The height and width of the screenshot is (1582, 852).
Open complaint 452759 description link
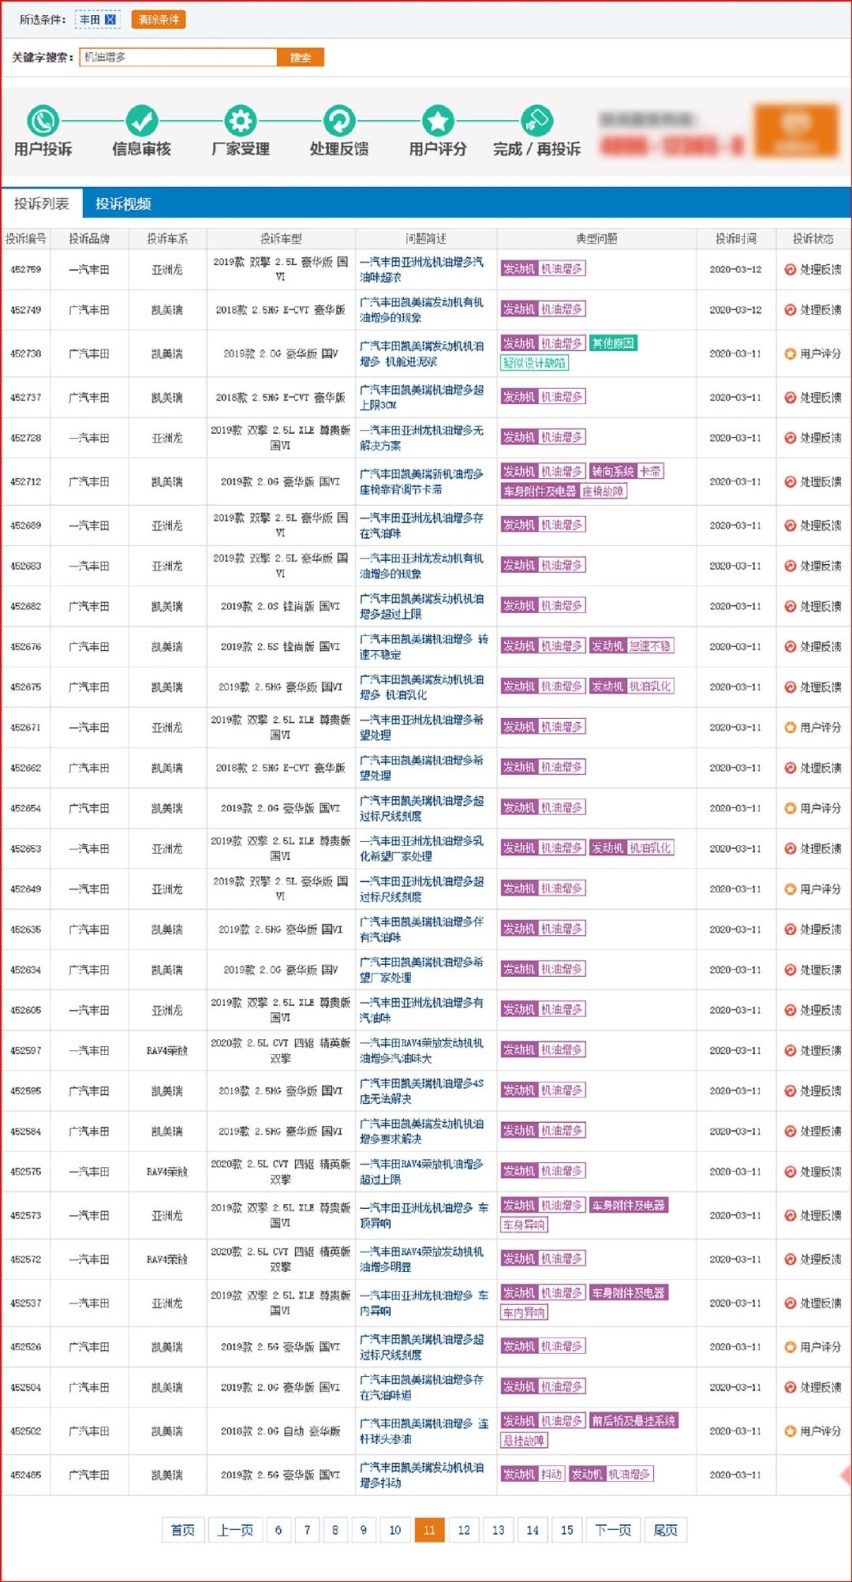point(421,269)
